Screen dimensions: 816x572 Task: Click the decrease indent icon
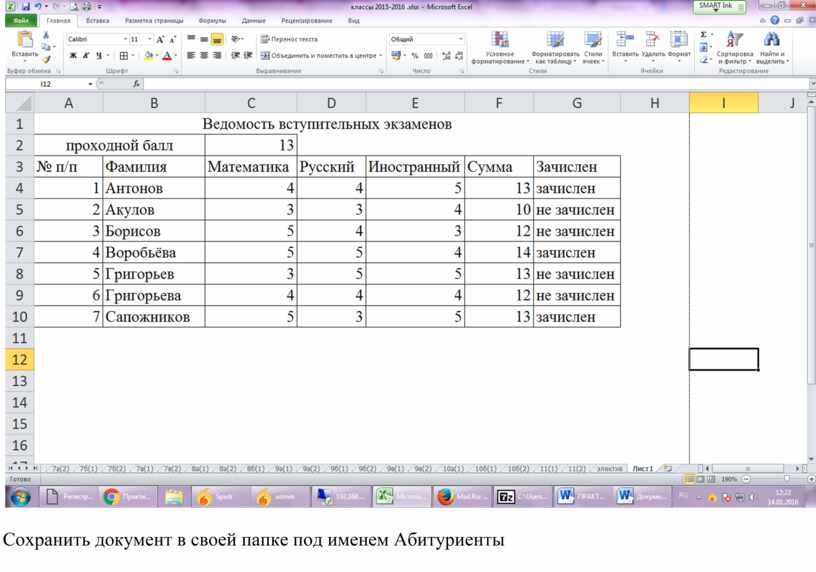tap(235, 55)
